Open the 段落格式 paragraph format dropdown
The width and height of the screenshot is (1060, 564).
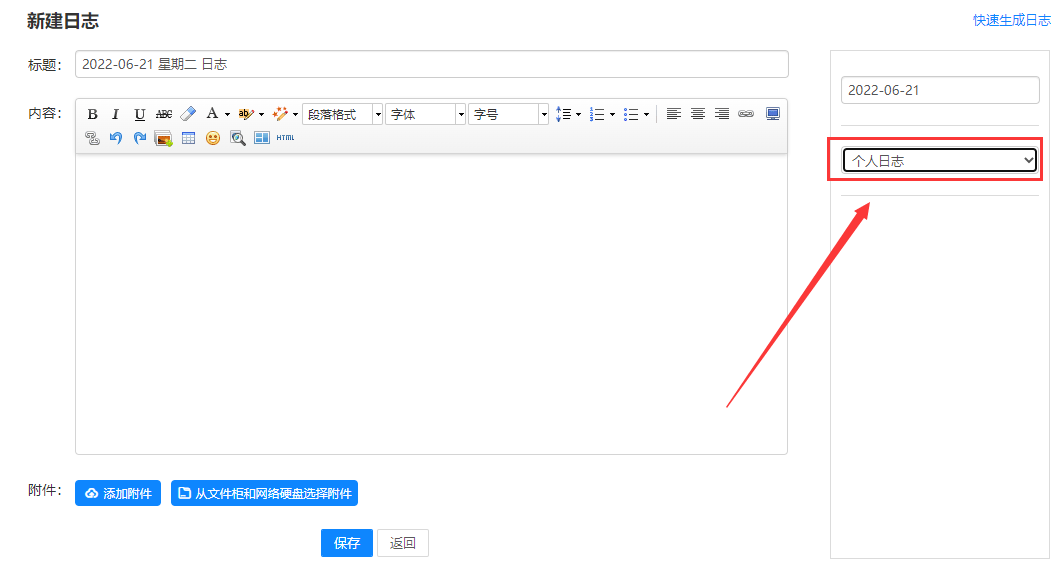coord(342,114)
